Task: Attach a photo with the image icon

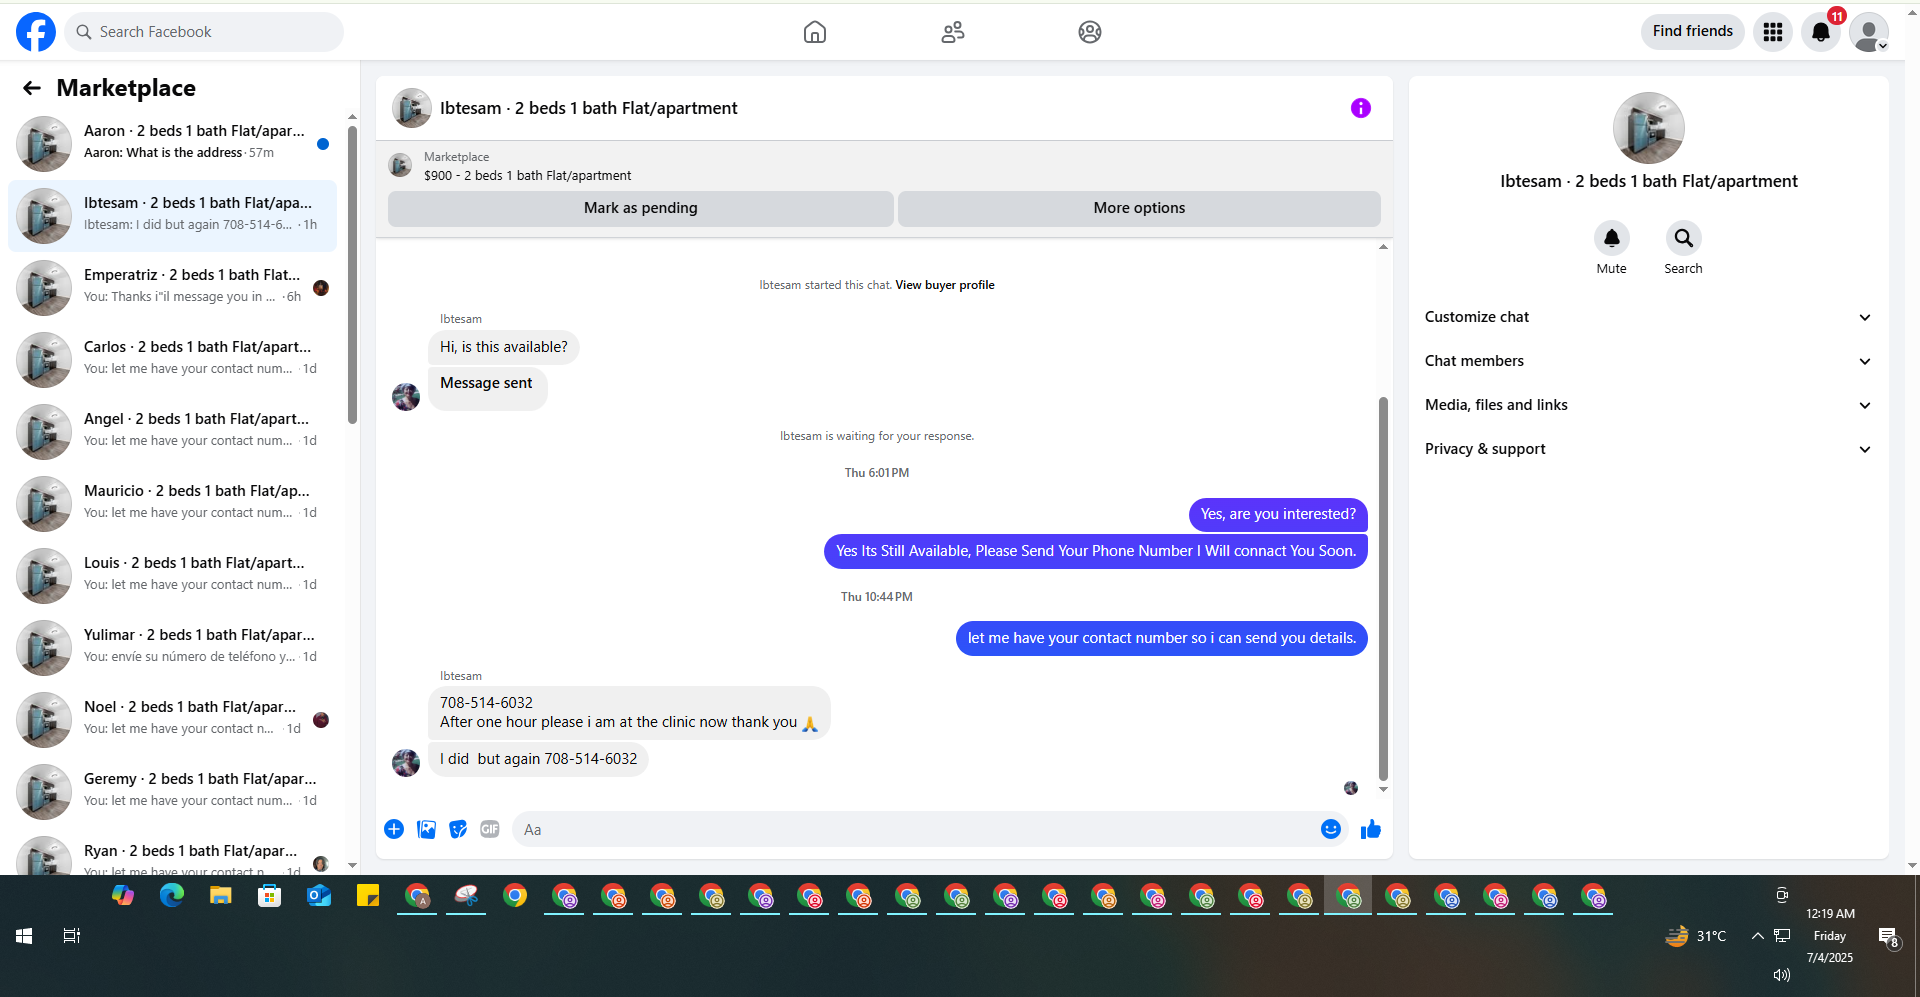Action: (x=426, y=829)
